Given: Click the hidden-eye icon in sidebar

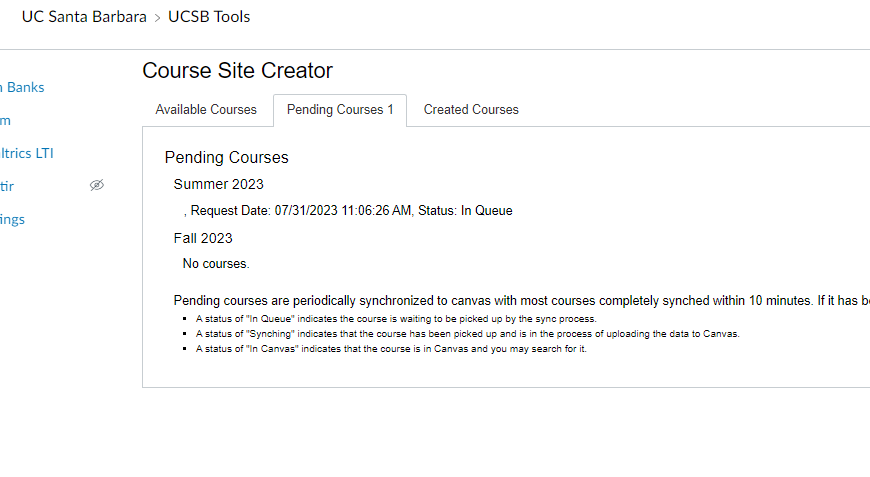Looking at the screenshot, I should [x=97, y=185].
